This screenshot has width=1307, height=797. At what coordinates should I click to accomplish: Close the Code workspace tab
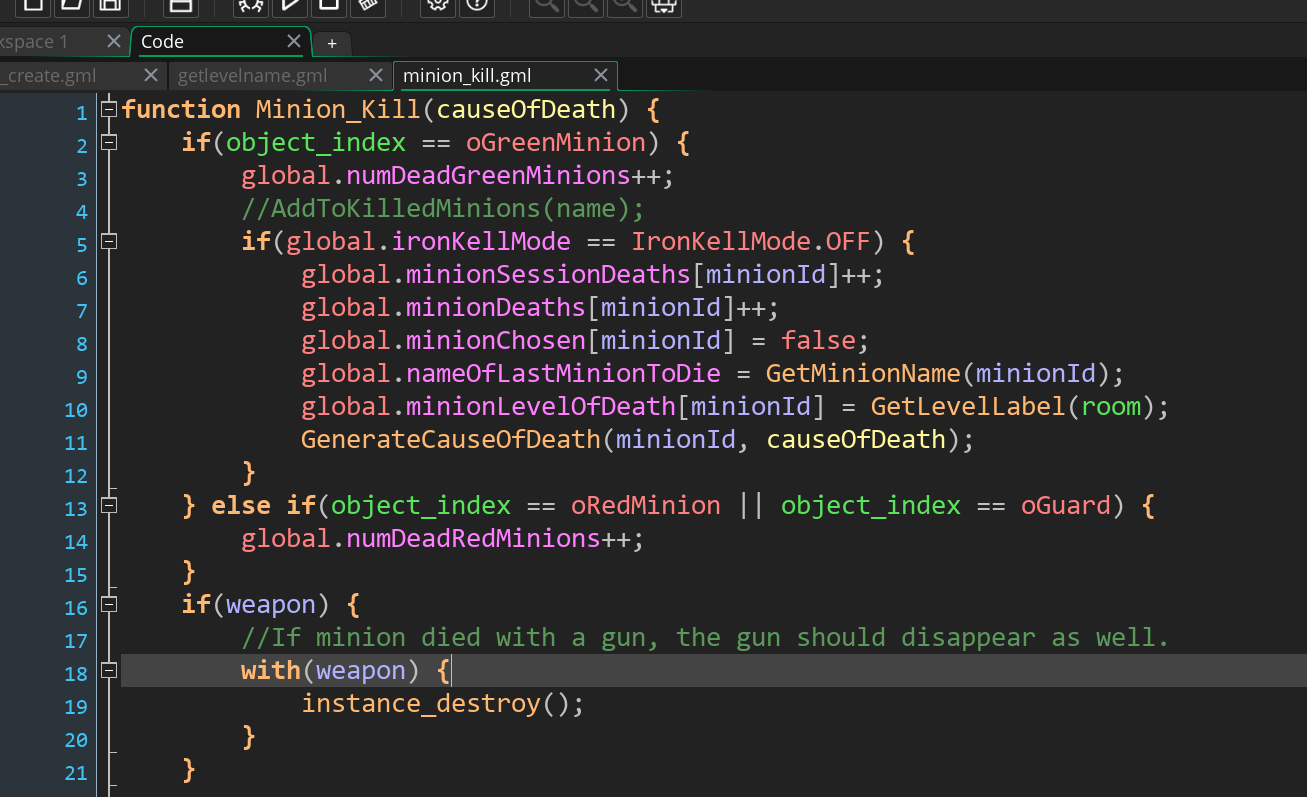(x=294, y=41)
